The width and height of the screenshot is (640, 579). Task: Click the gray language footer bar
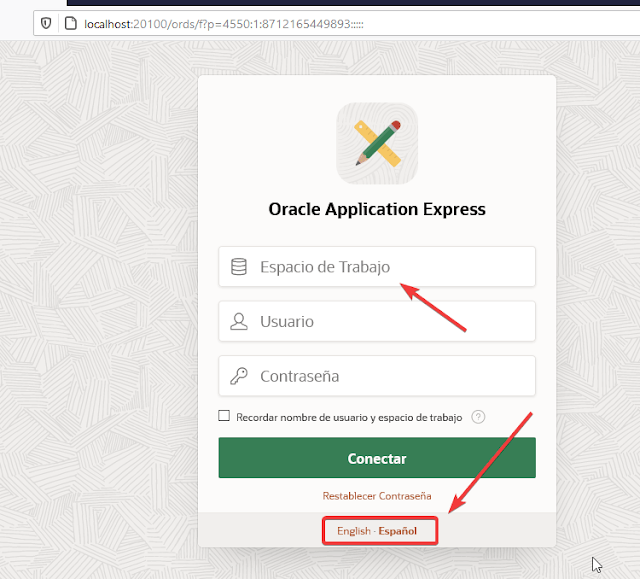[500, 530]
